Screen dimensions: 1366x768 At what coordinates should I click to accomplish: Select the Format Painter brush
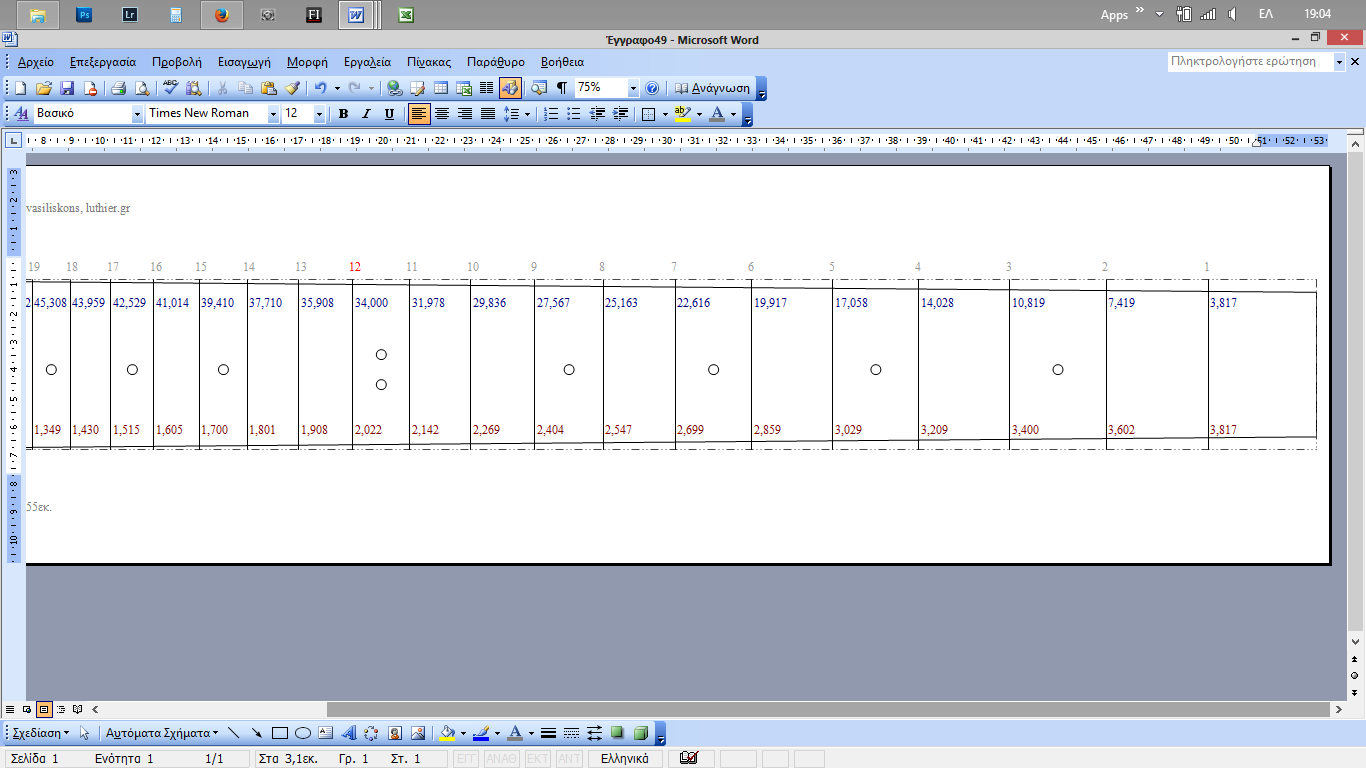[292, 88]
